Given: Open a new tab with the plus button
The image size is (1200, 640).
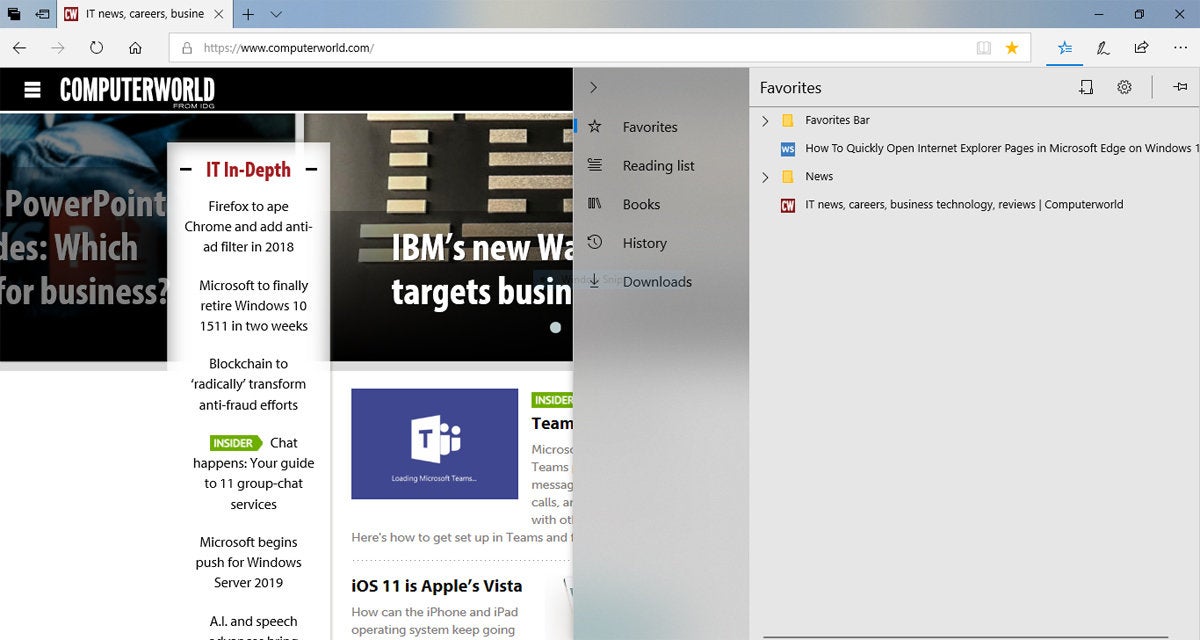Looking at the screenshot, I should click(x=248, y=14).
